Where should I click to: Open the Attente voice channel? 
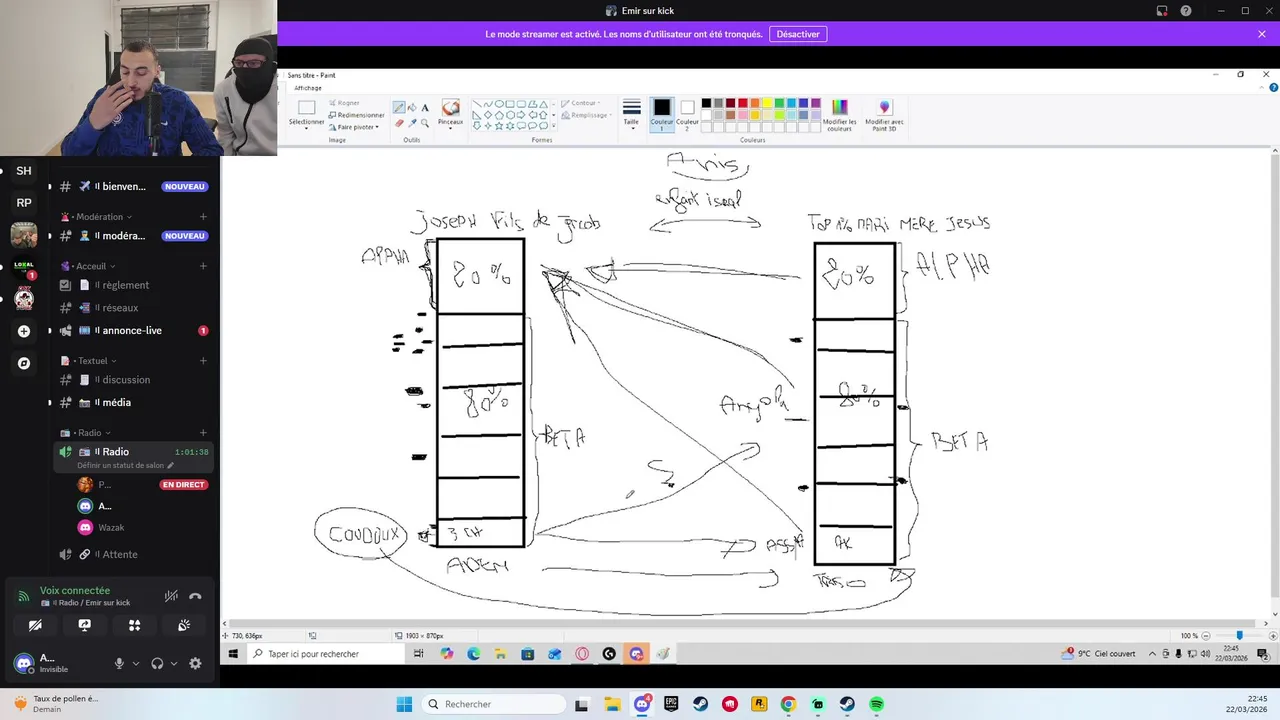coord(133,554)
